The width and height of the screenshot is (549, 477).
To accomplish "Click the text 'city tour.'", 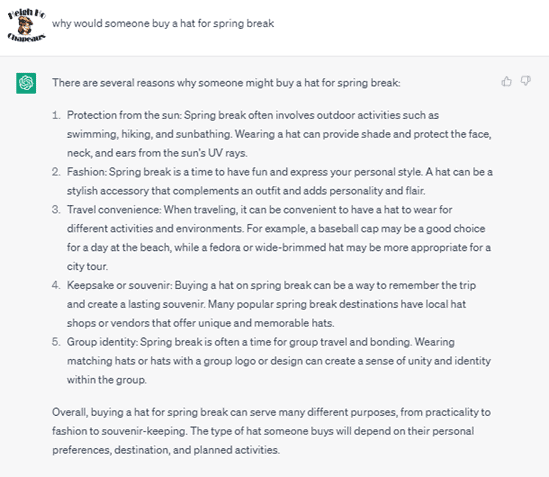I will coord(88,267).
